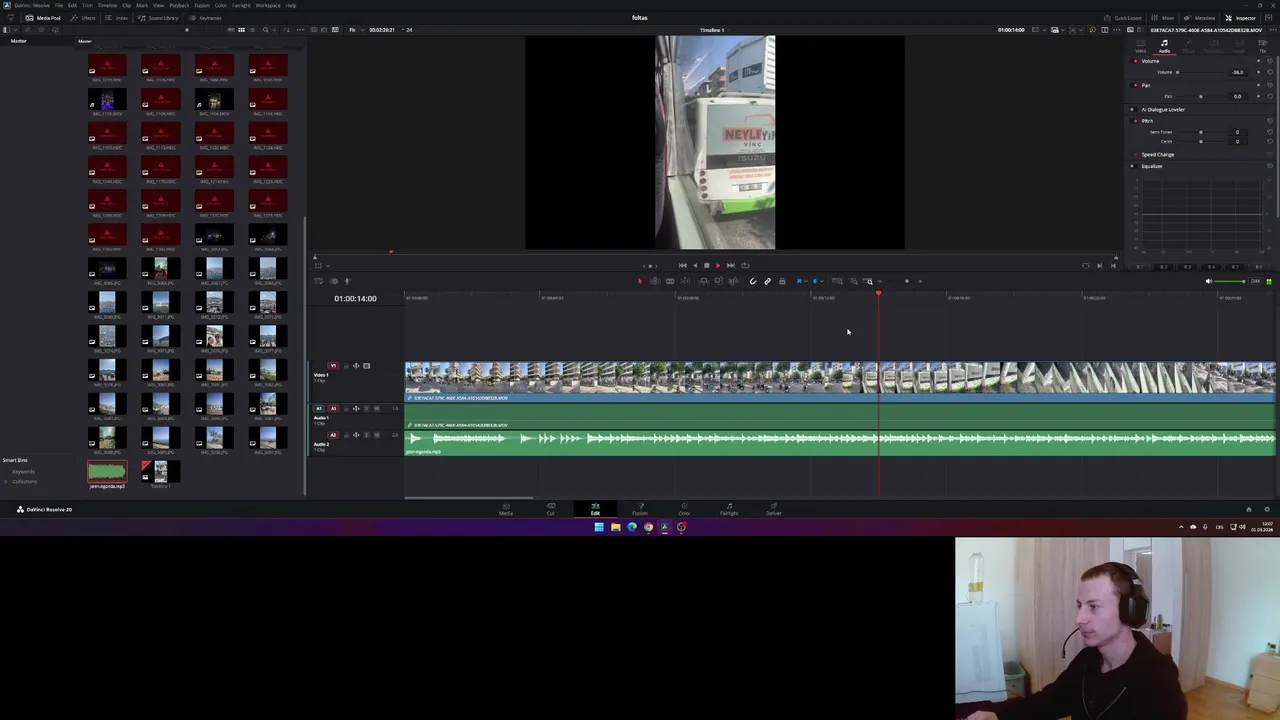Image resolution: width=1280 pixels, height=720 pixels.
Task: Open Quick Export
Action: point(1122,18)
